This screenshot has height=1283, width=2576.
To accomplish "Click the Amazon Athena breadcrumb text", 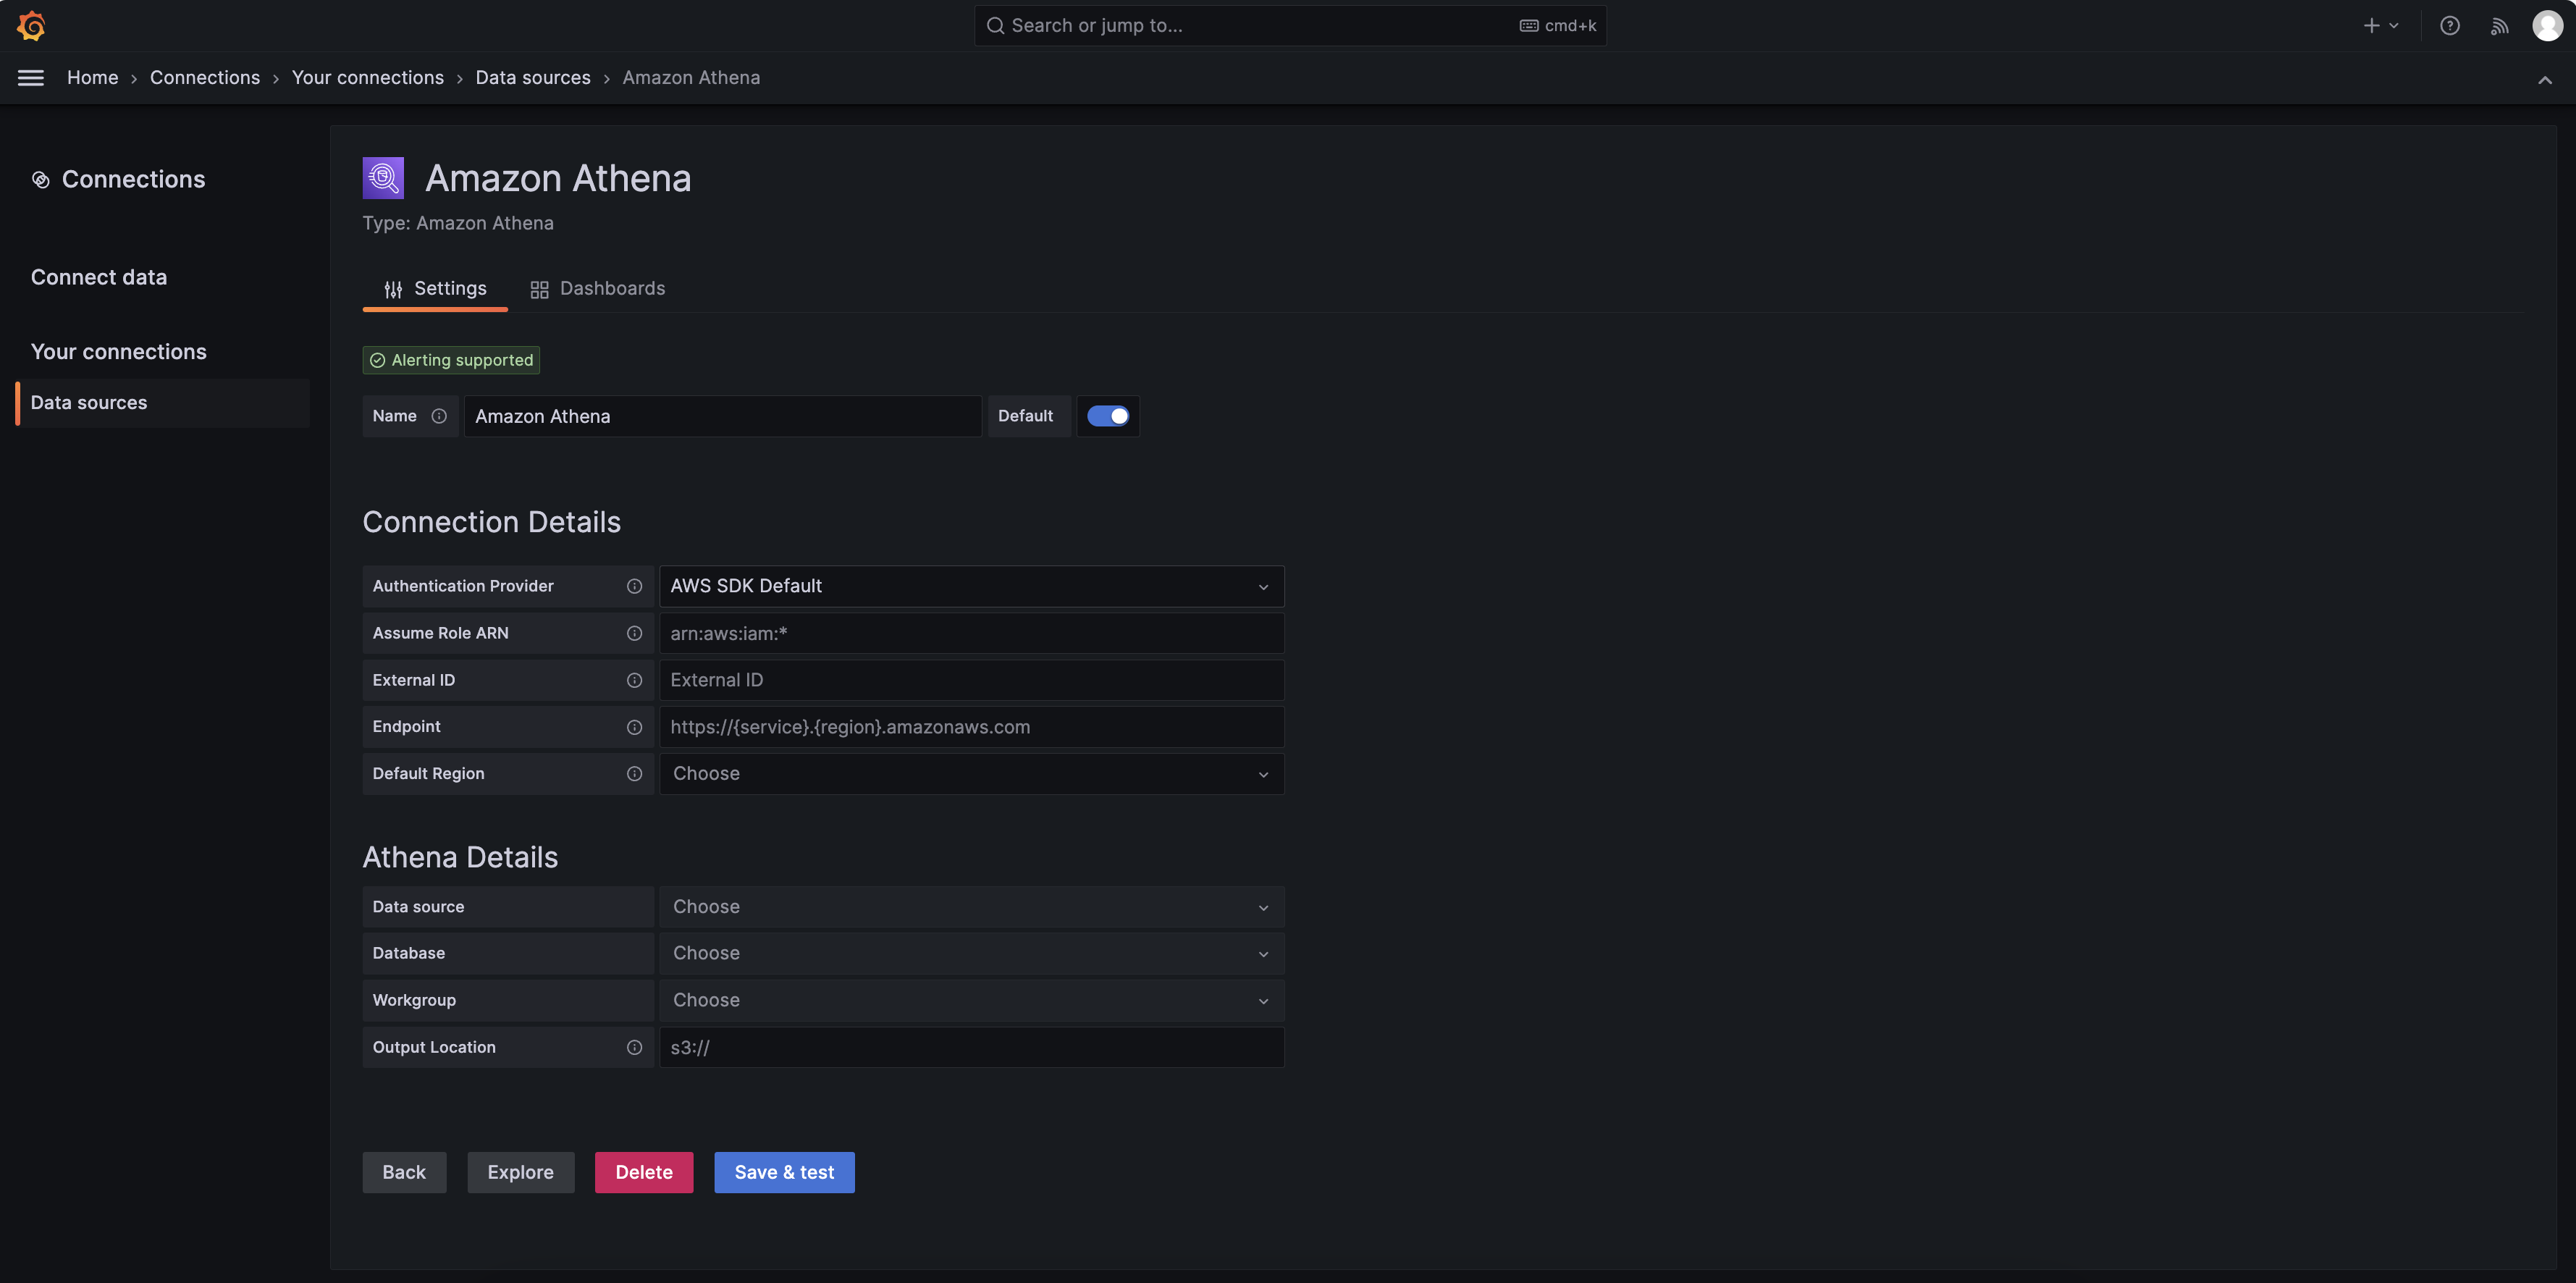I will tap(691, 78).
